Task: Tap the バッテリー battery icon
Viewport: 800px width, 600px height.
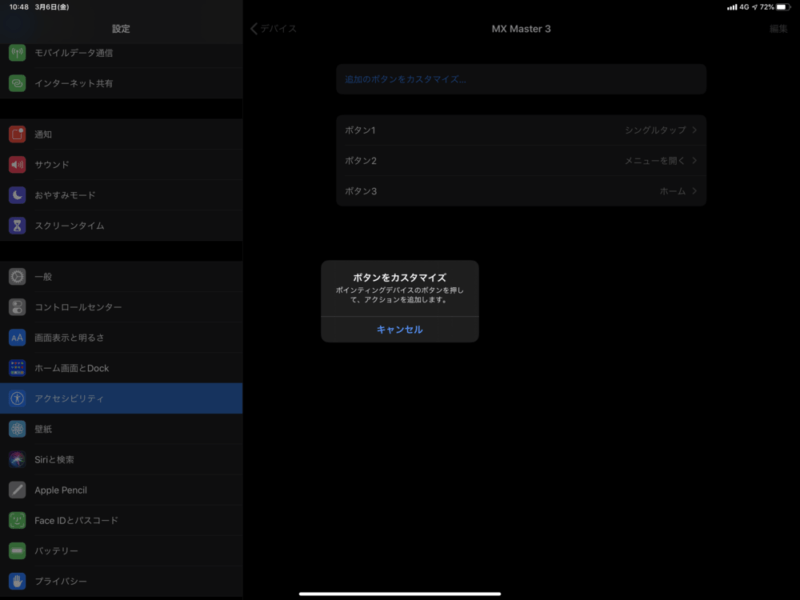Action: tap(17, 551)
